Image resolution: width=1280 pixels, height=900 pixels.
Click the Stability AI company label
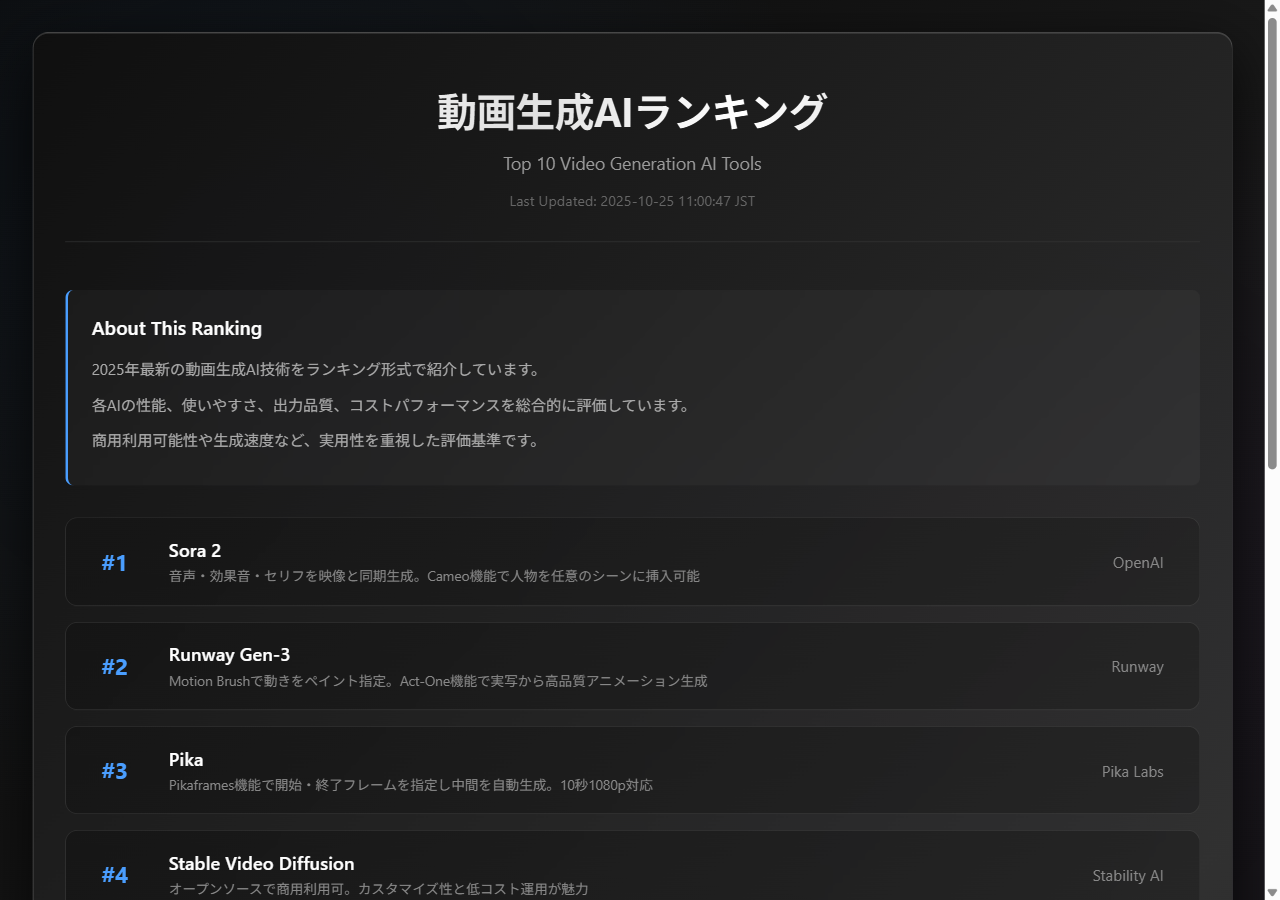click(x=1128, y=875)
